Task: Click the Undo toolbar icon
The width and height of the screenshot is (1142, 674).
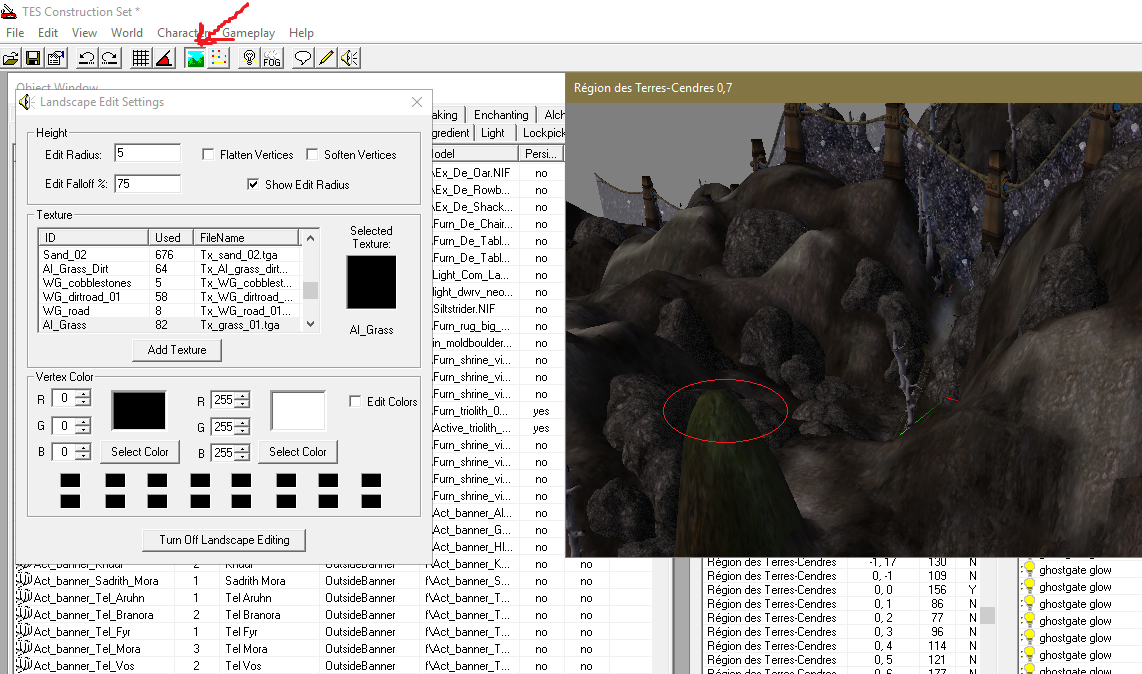Action: pyautogui.click(x=87, y=58)
